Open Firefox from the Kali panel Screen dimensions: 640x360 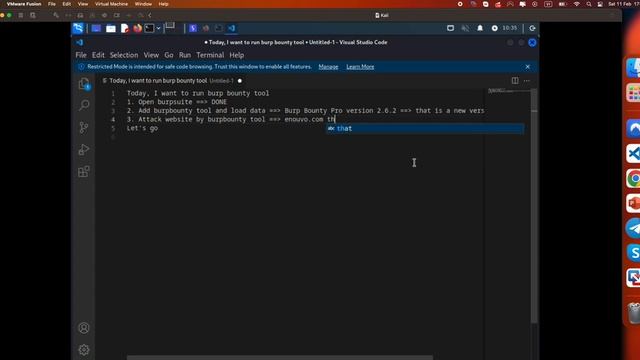(138, 28)
